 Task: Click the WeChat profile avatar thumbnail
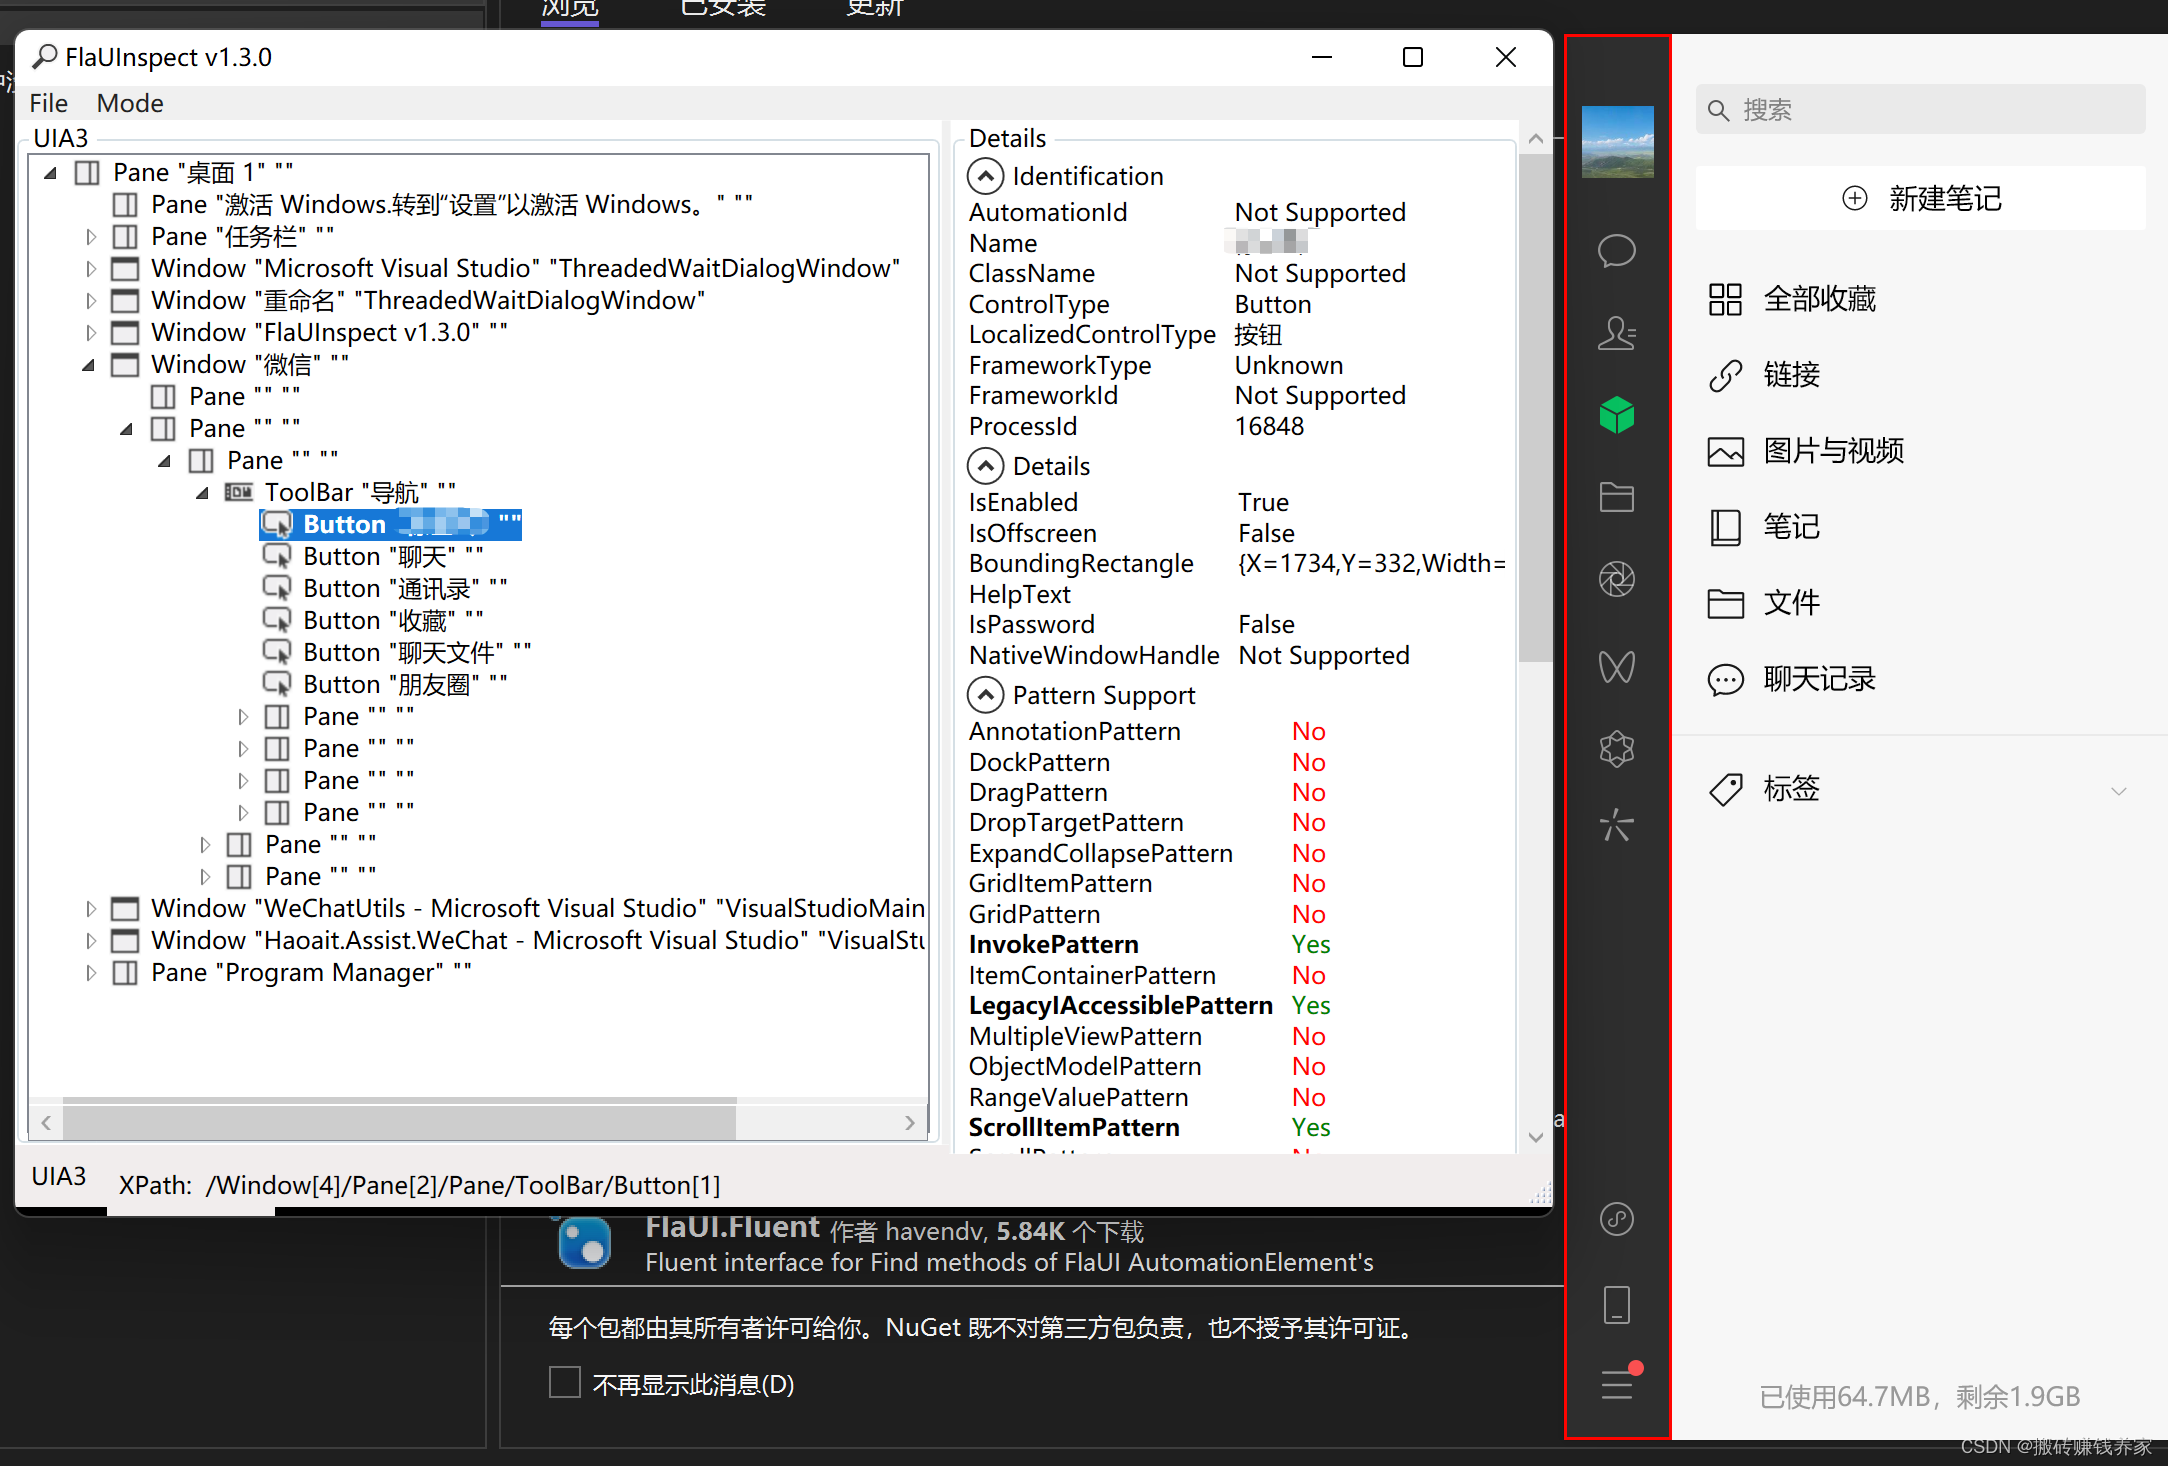1617,141
